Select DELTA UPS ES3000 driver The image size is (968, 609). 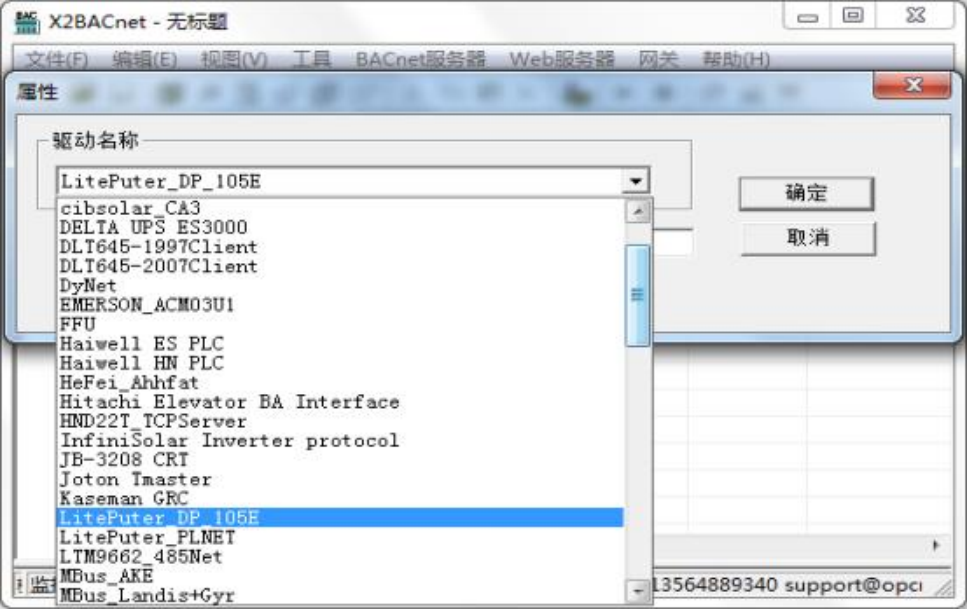340,227
